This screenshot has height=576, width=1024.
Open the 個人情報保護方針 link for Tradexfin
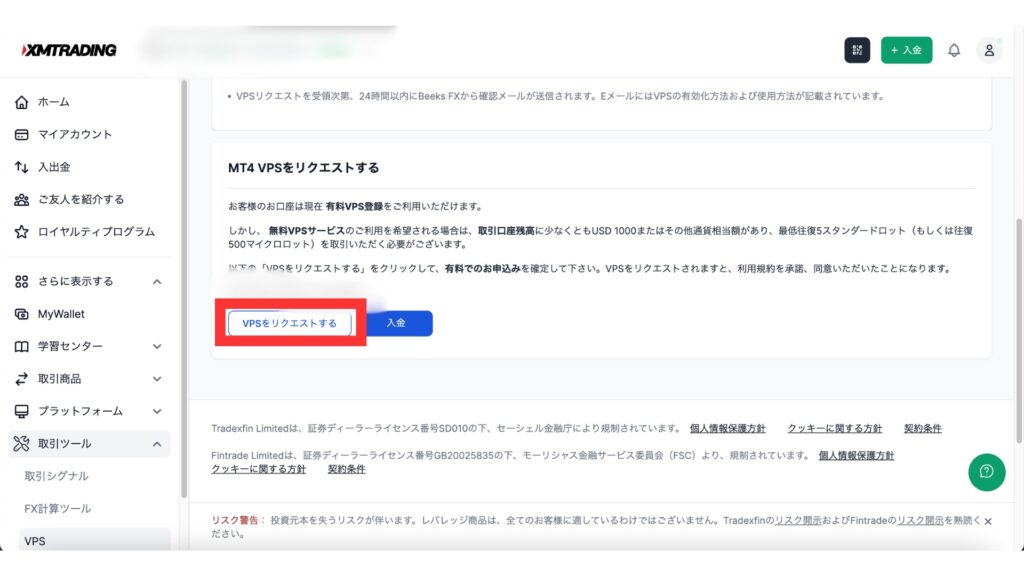coord(727,428)
